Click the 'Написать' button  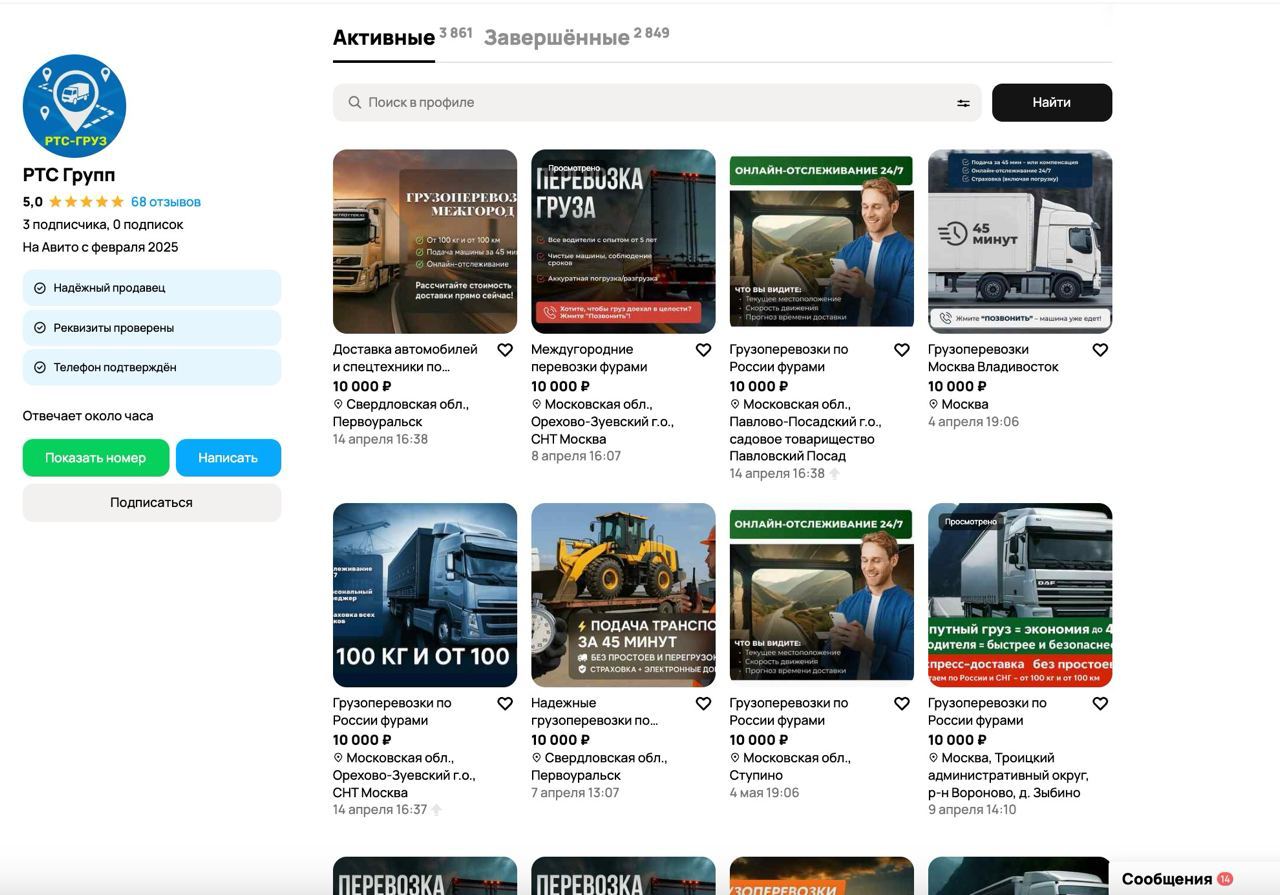pos(228,458)
